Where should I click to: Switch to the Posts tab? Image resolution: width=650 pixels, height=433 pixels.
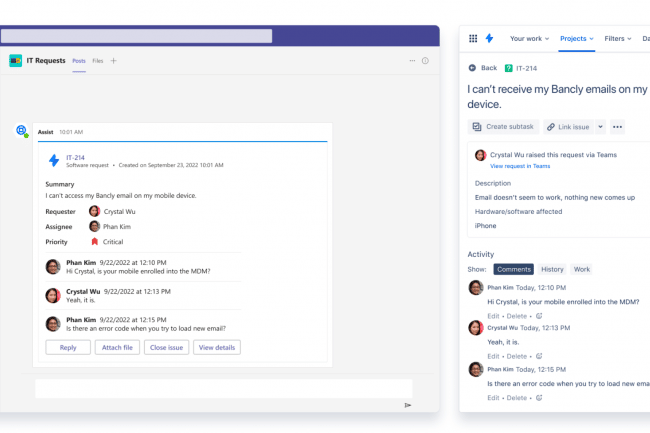pyautogui.click(x=79, y=61)
